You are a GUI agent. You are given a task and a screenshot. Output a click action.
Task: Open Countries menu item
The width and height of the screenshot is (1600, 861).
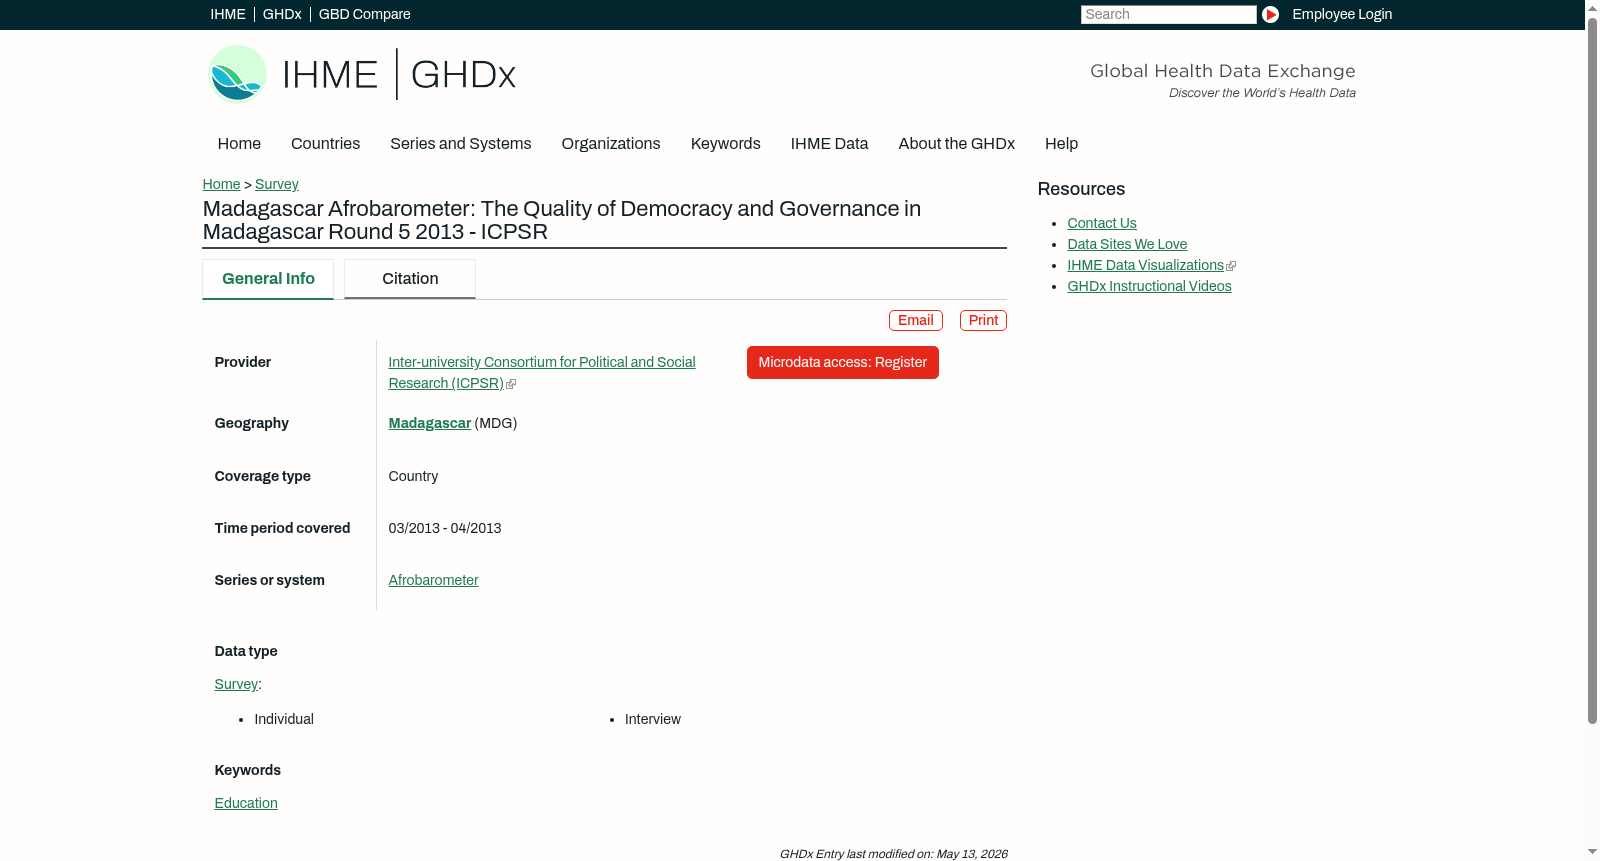coord(325,144)
